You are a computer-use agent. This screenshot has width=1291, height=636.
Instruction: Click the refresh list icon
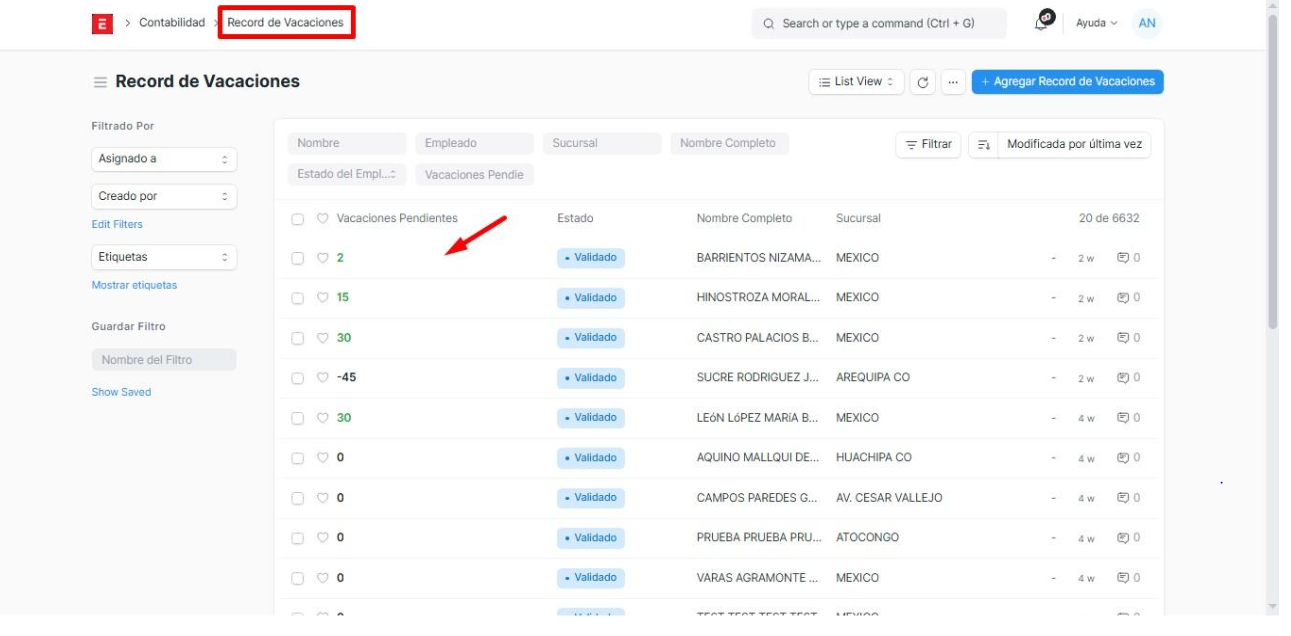923,83
